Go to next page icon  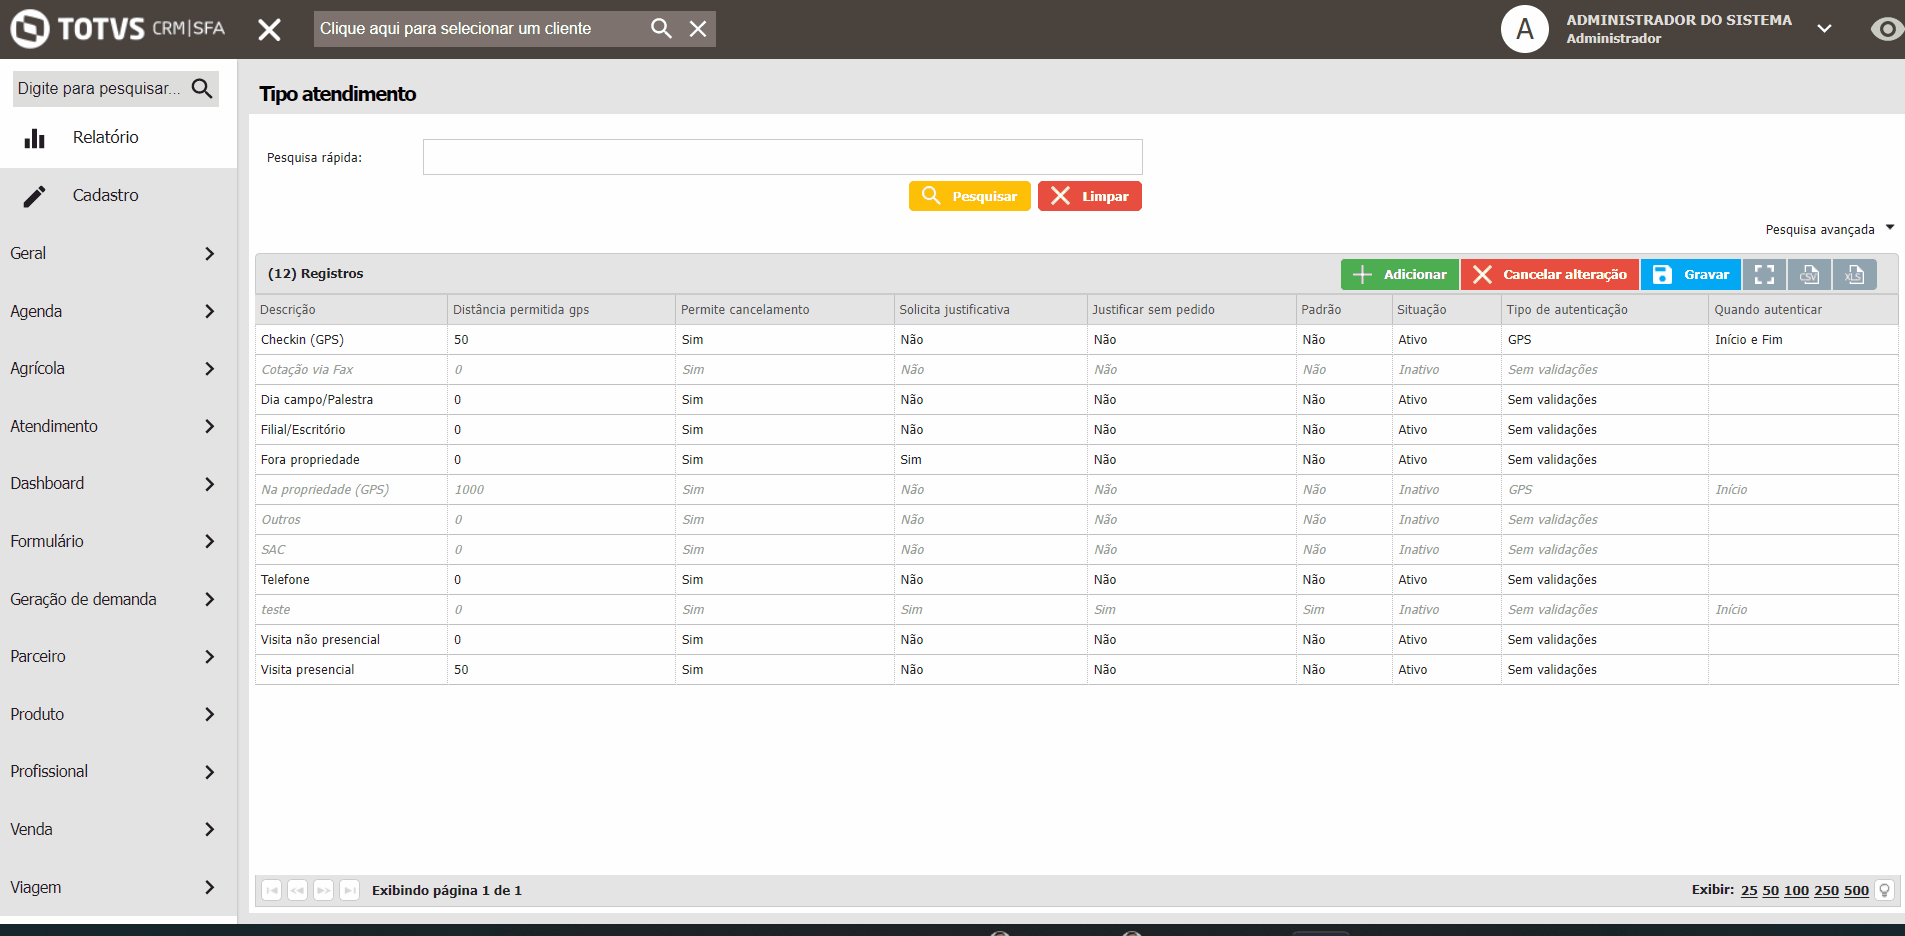[323, 890]
